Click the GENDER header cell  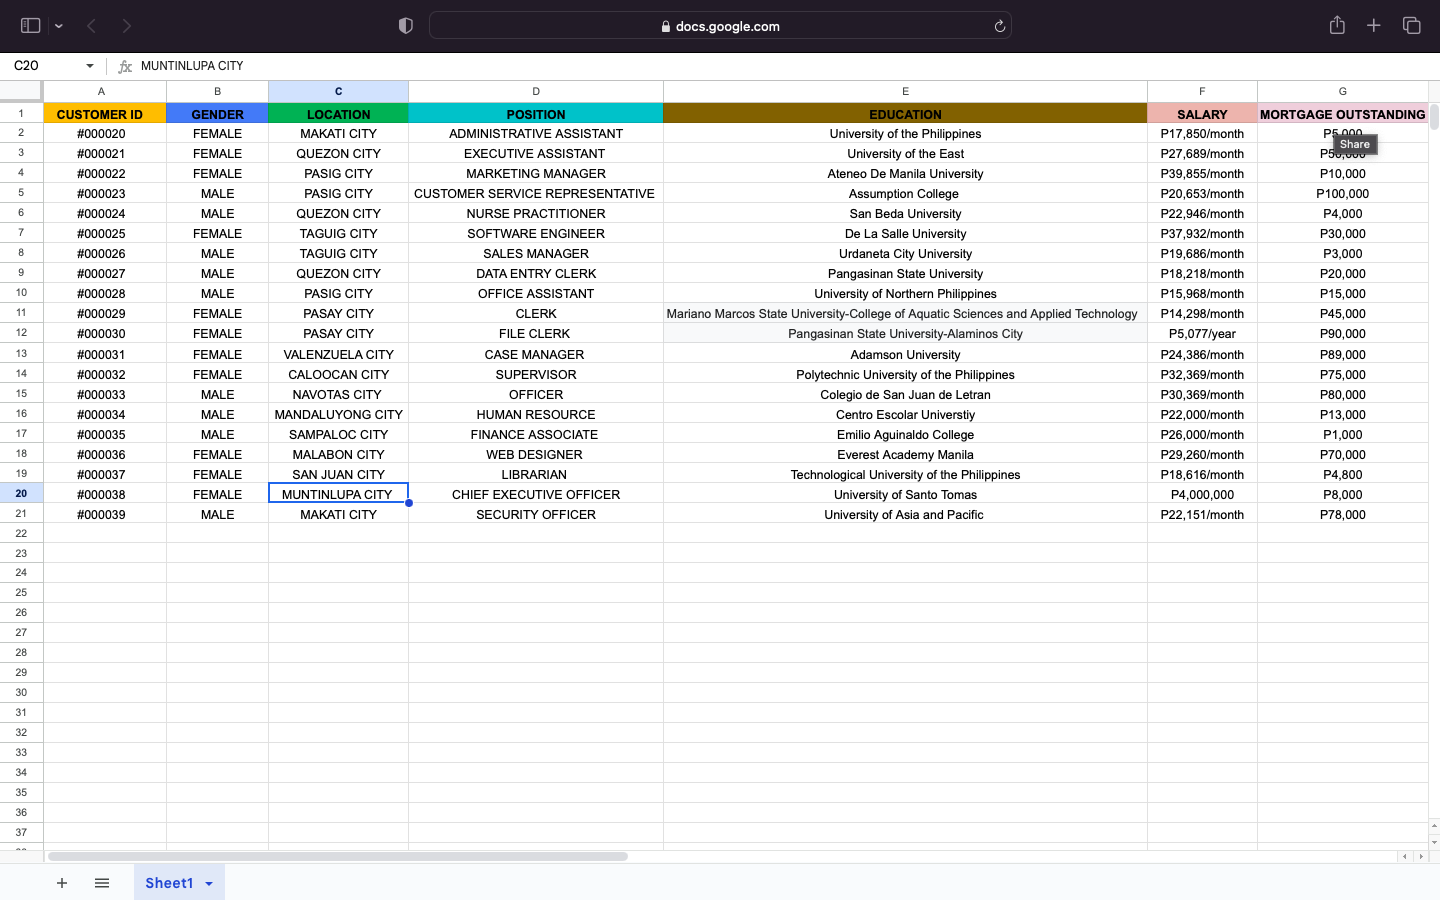pyautogui.click(x=217, y=114)
